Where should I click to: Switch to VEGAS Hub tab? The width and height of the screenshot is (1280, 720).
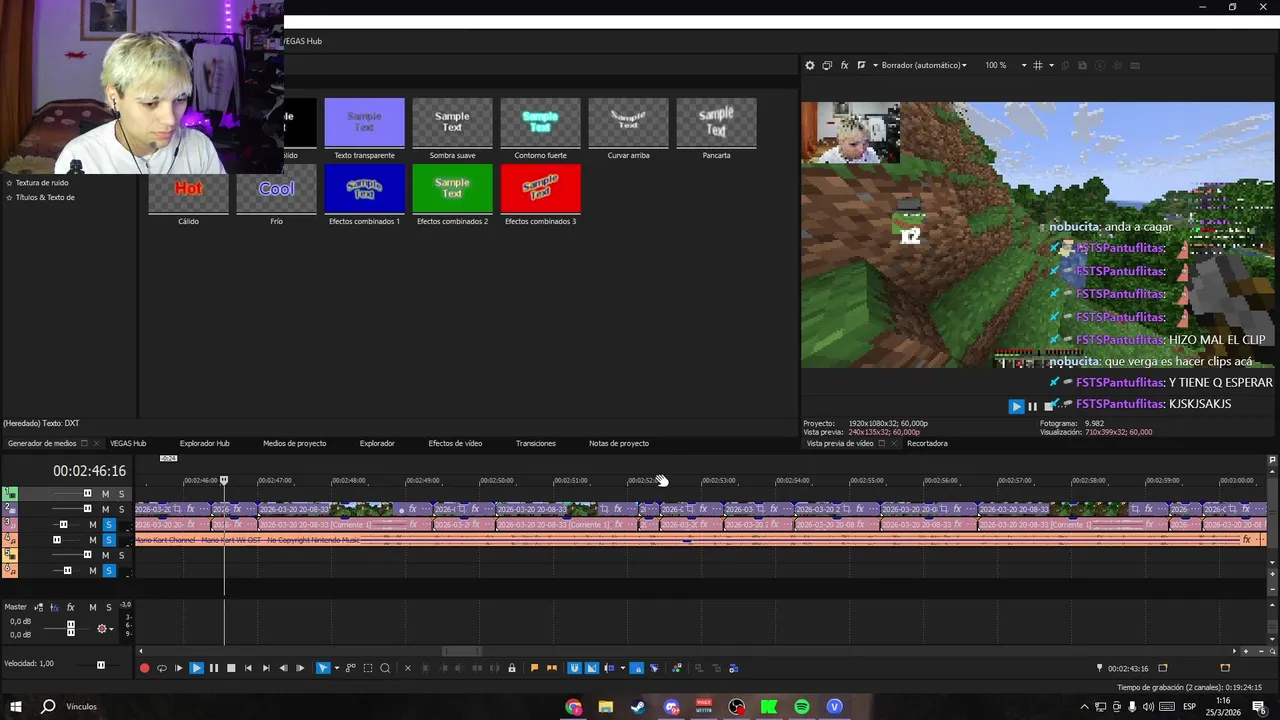coord(128,443)
